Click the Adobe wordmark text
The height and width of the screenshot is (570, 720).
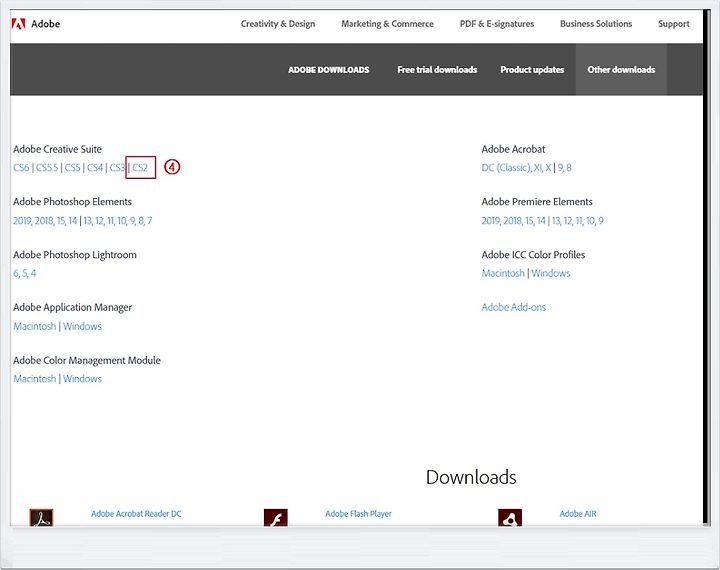[x=45, y=24]
